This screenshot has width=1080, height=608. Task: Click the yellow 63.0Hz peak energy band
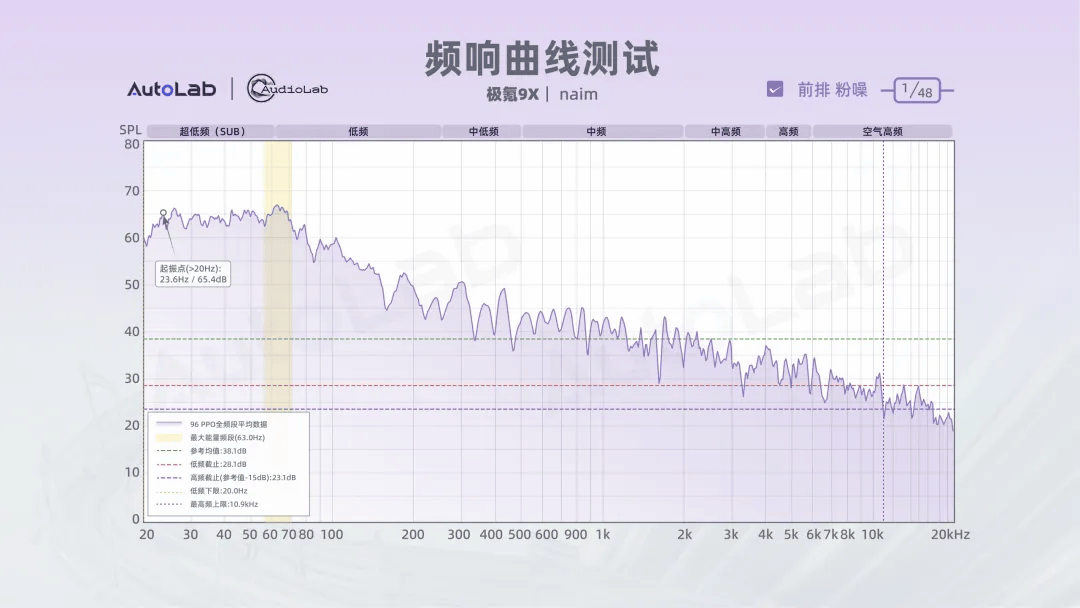click(278, 331)
